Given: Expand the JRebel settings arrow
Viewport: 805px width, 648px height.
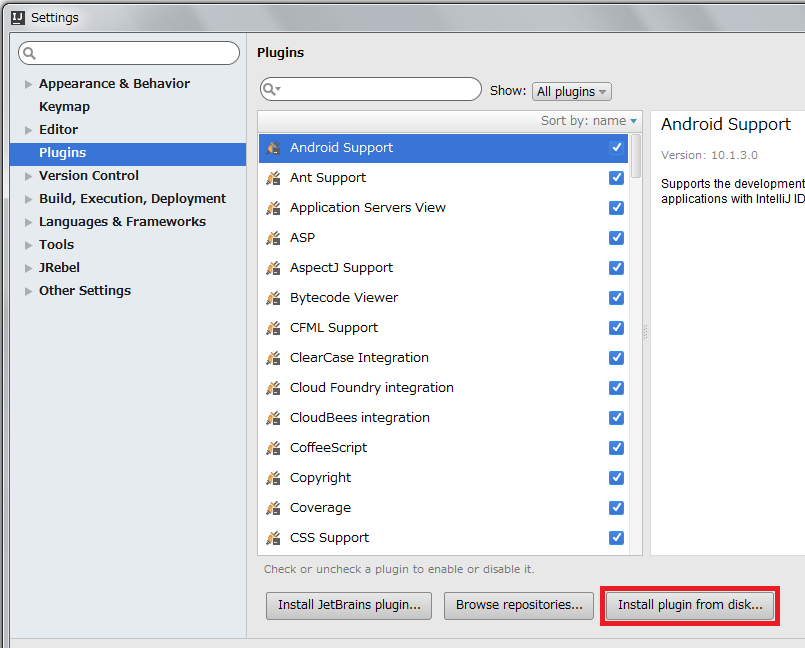Looking at the screenshot, I should 28,268.
